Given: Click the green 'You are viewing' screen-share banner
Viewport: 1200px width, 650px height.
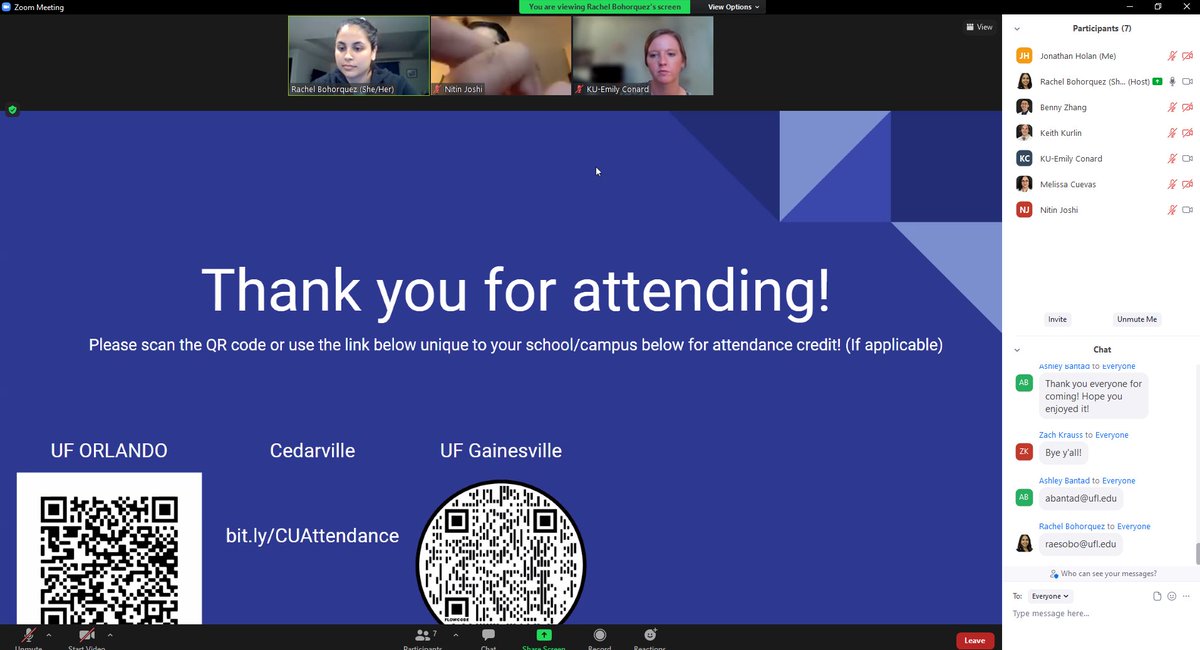Looking at the screenshot, I should (604, 7).
